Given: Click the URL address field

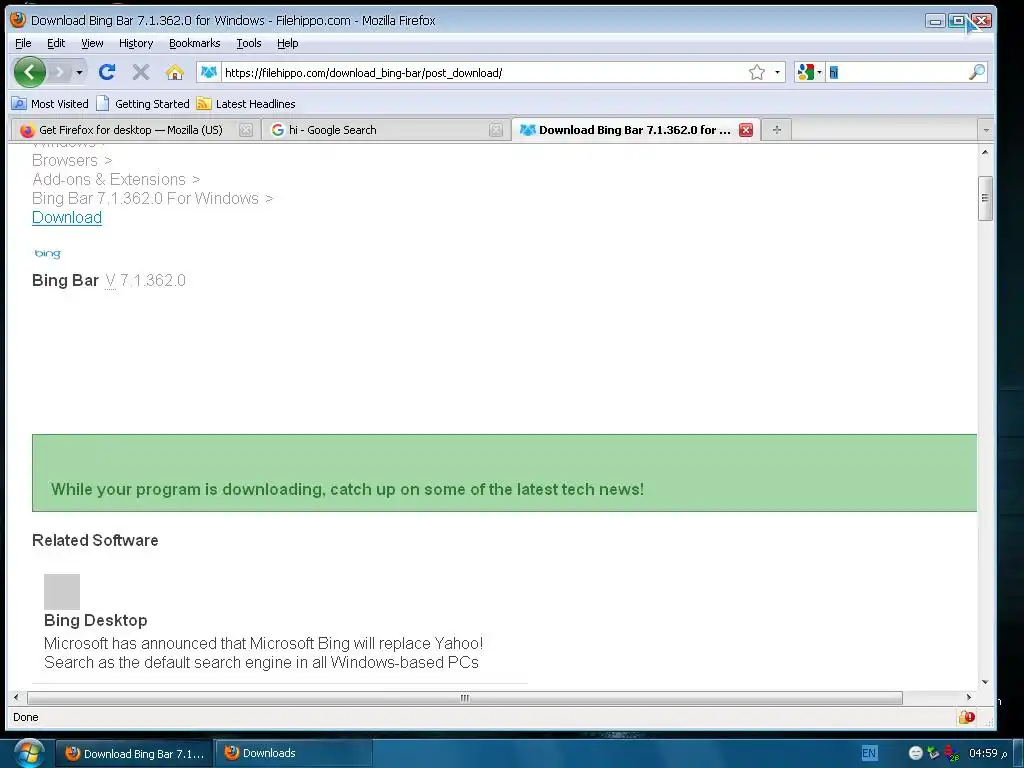Looking at the screenshot, I should coord(483,72).
